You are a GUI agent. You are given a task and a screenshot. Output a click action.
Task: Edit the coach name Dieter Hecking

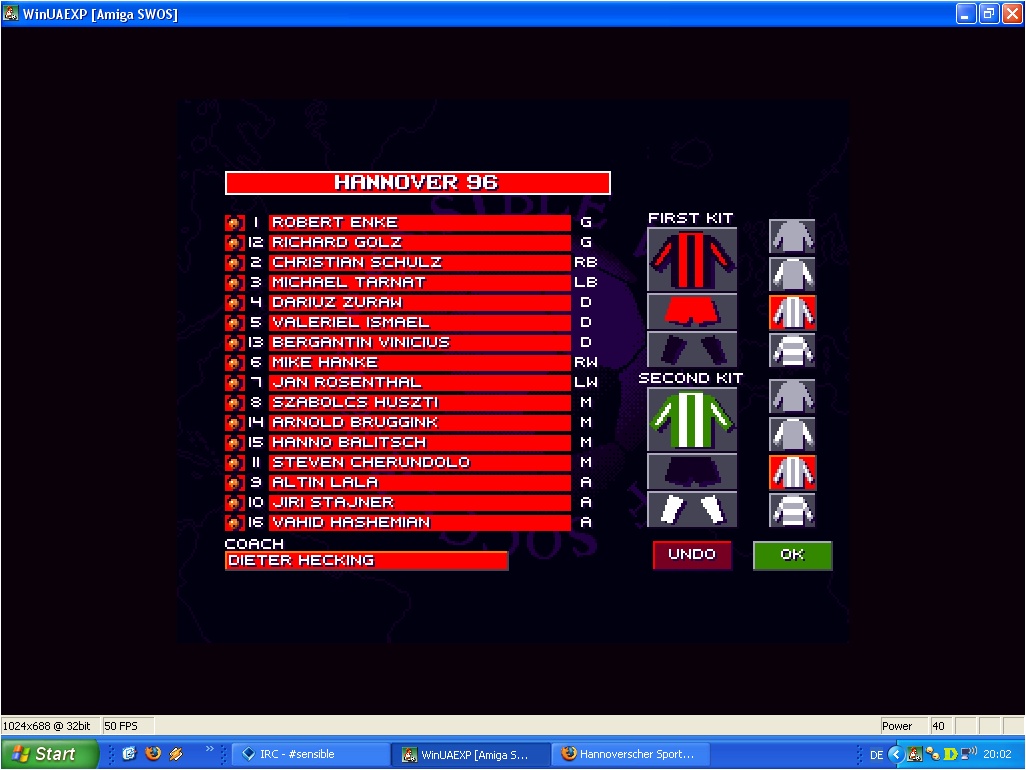click(366, 561)
